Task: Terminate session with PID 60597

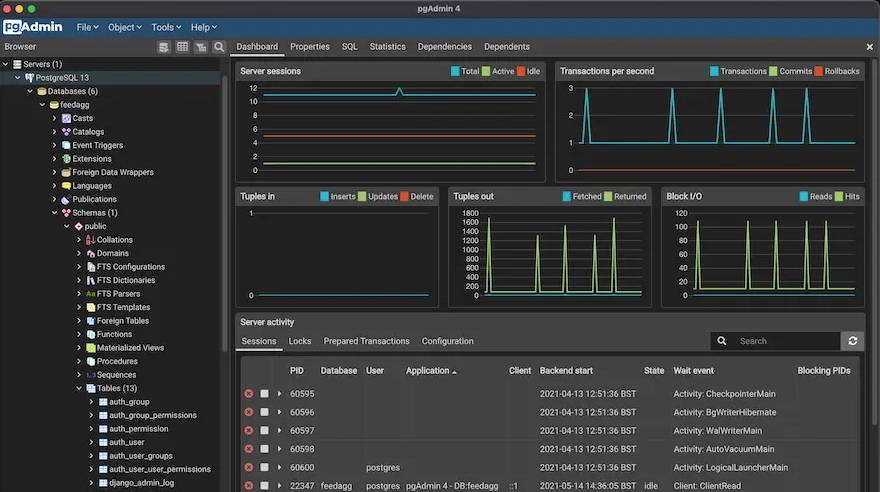Action: click(249, 430)
